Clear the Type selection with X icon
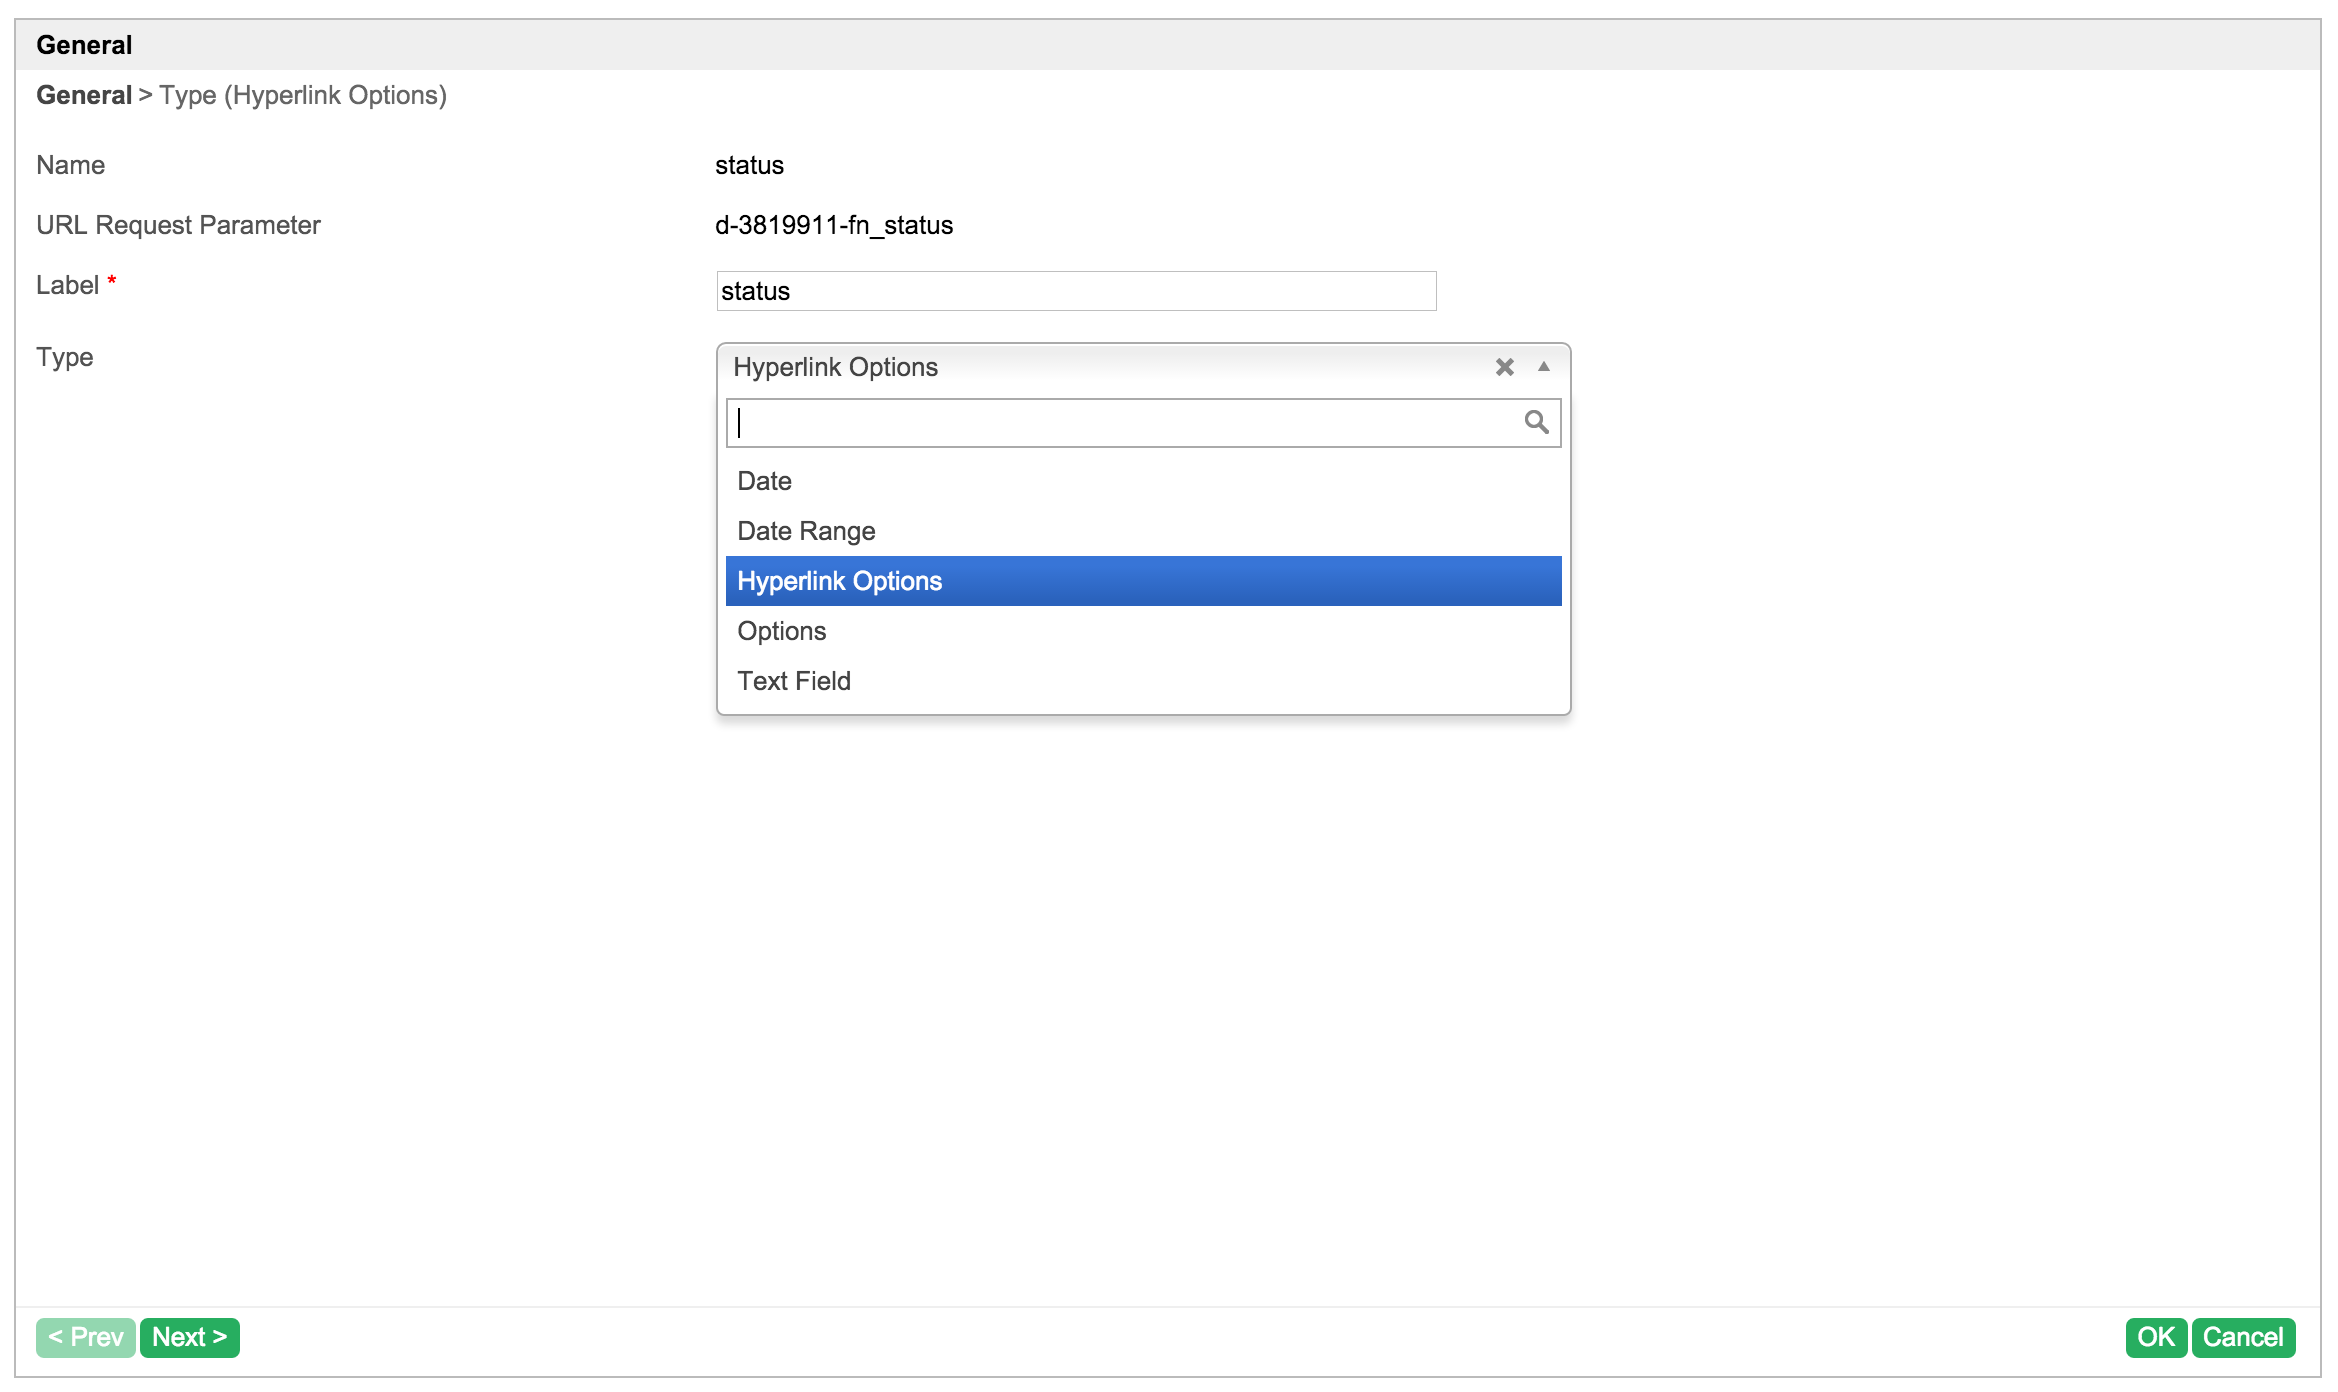 tap(1504, 367)
